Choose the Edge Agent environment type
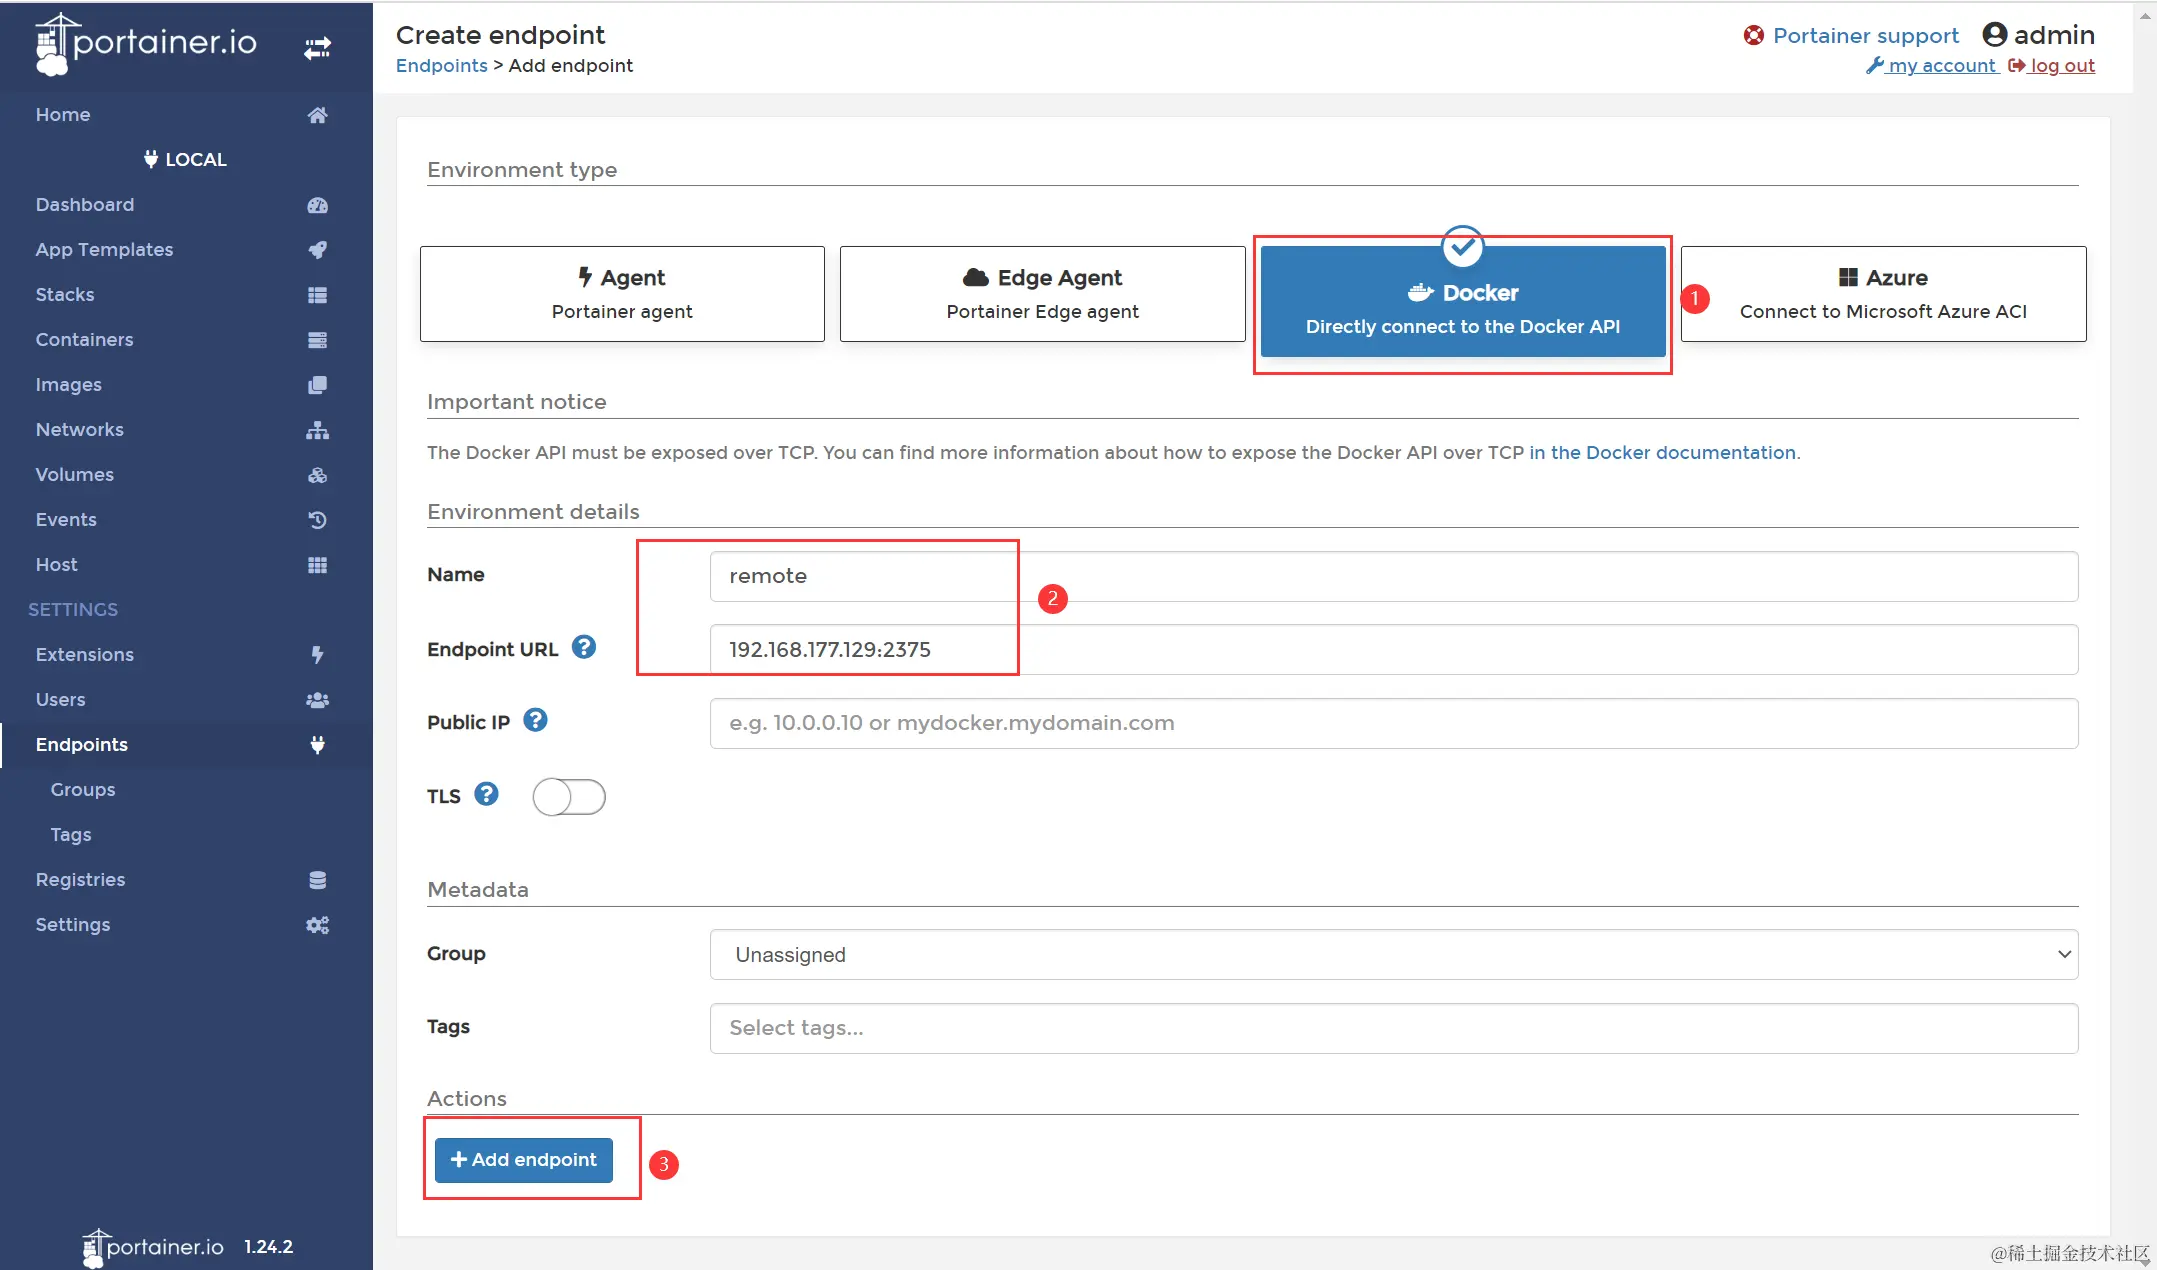The image size is (2157, 1270). (1042, 294)
